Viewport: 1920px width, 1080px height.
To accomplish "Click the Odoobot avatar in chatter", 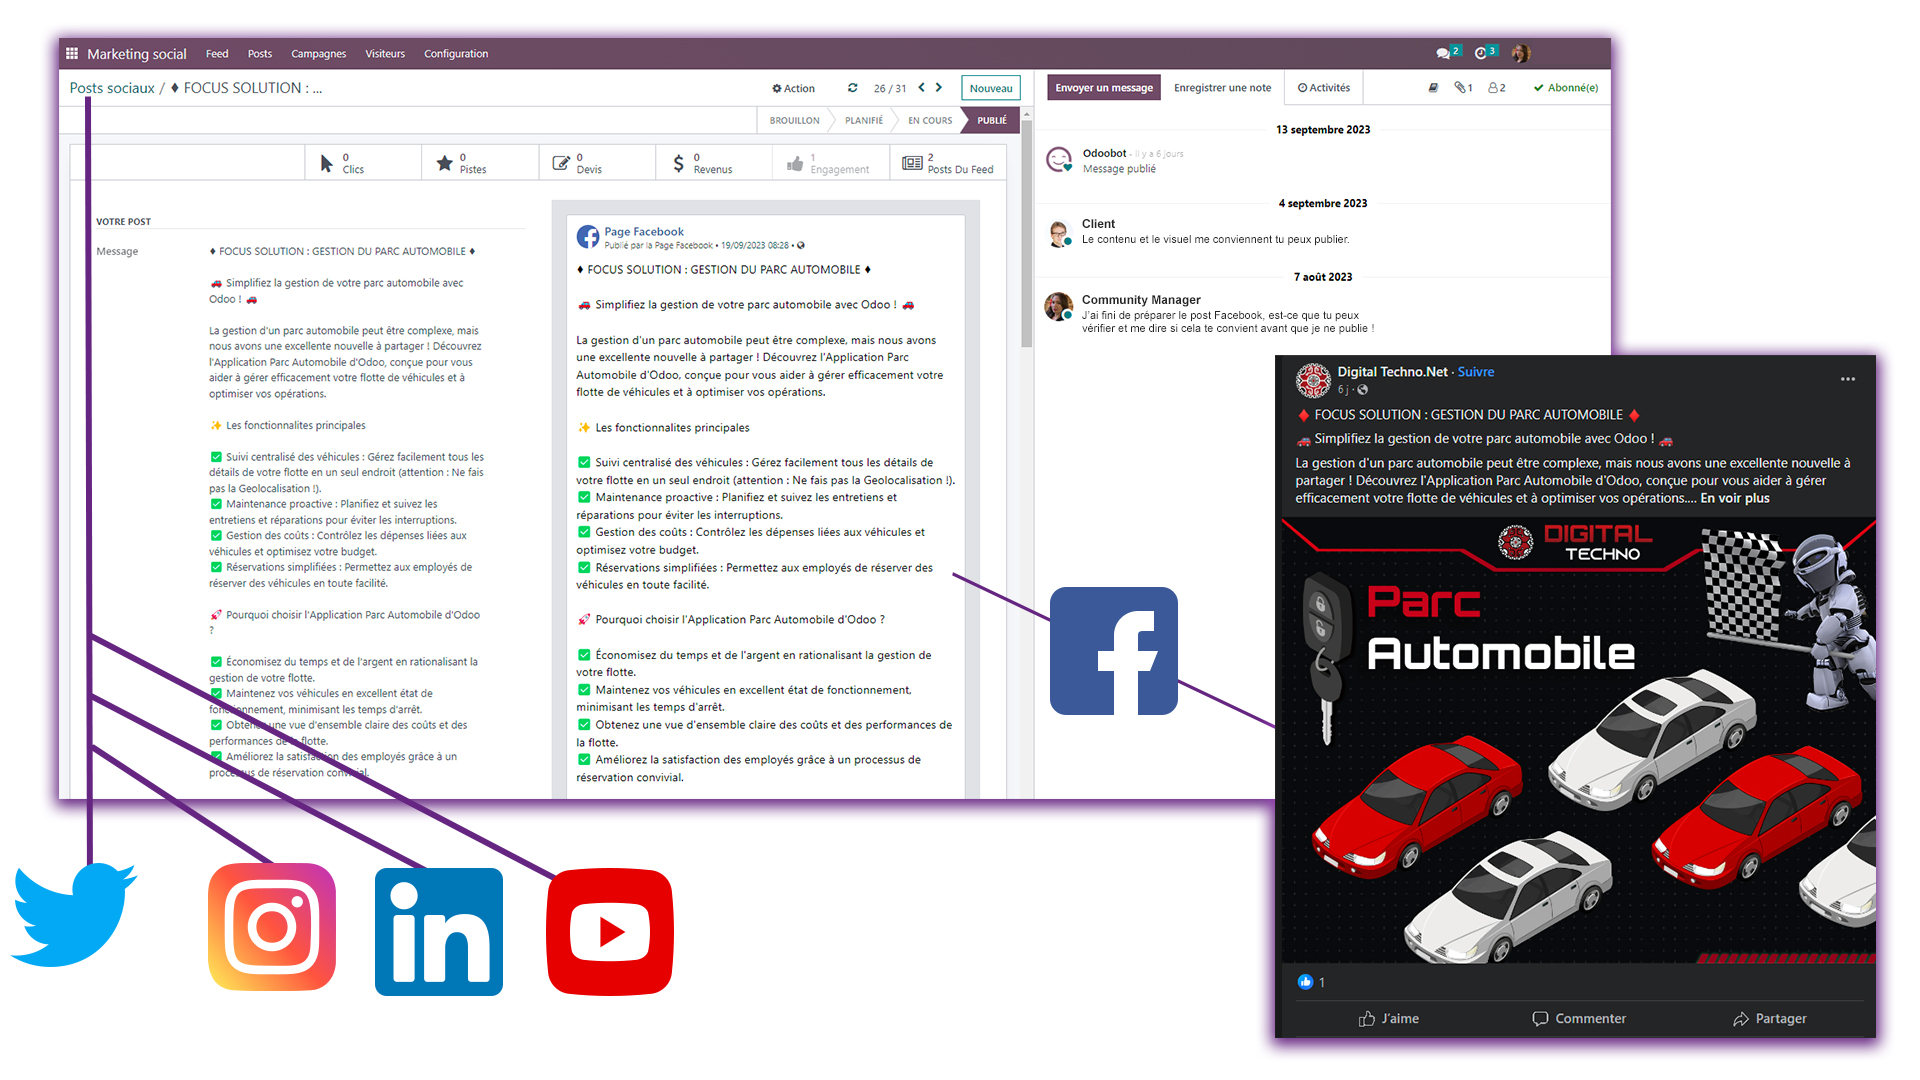I will 1059,160.
